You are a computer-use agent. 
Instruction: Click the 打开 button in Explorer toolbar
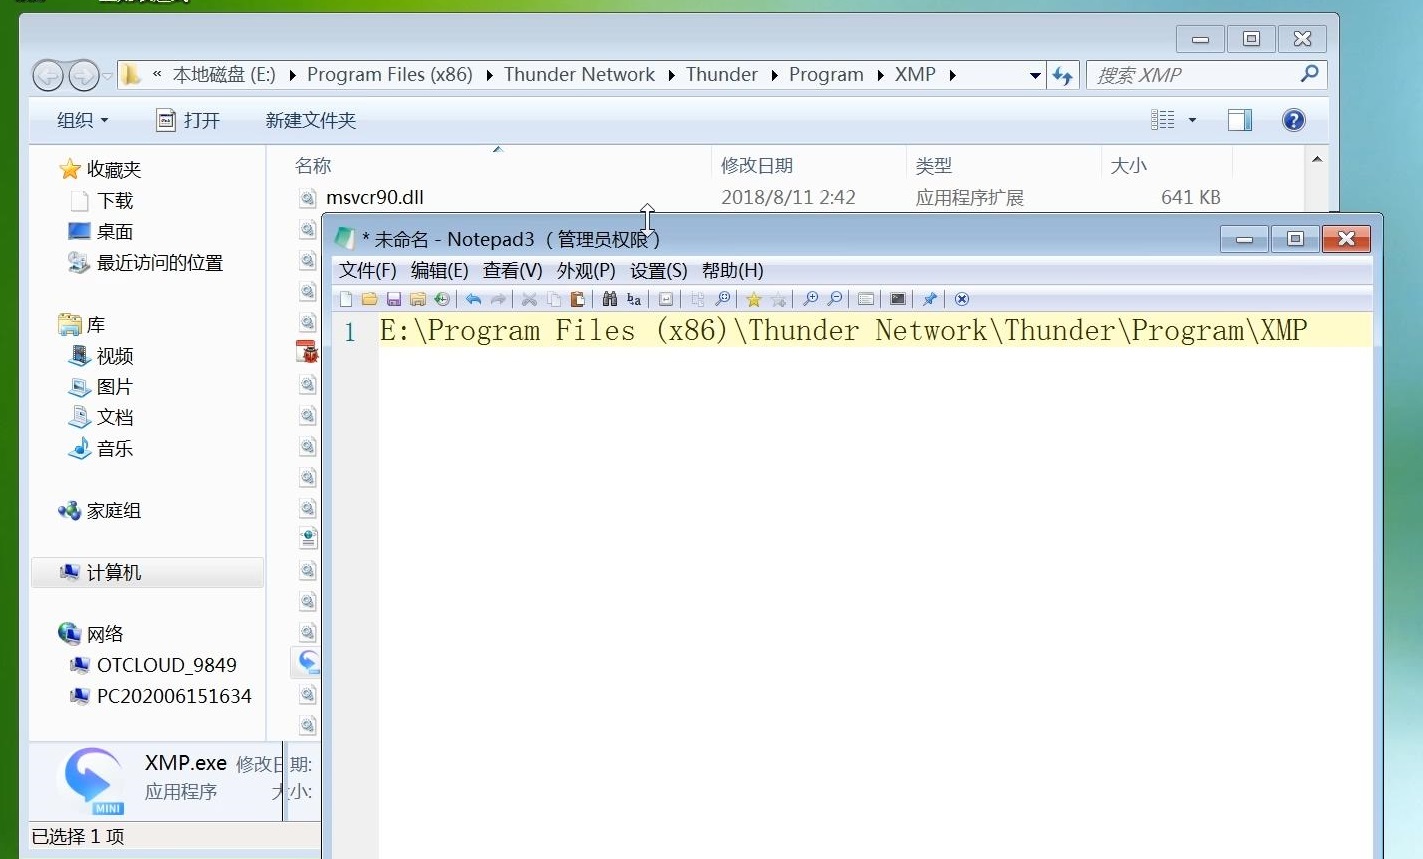(x=188, y=120)
